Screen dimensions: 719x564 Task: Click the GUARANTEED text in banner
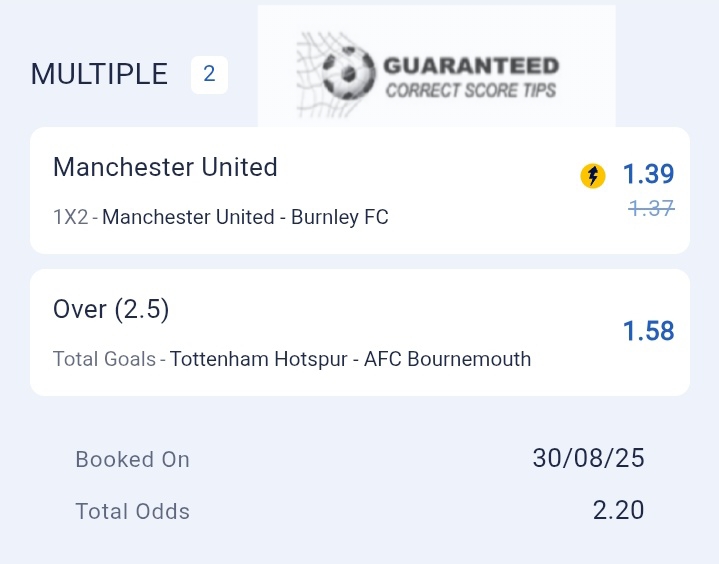pos(471,66)
